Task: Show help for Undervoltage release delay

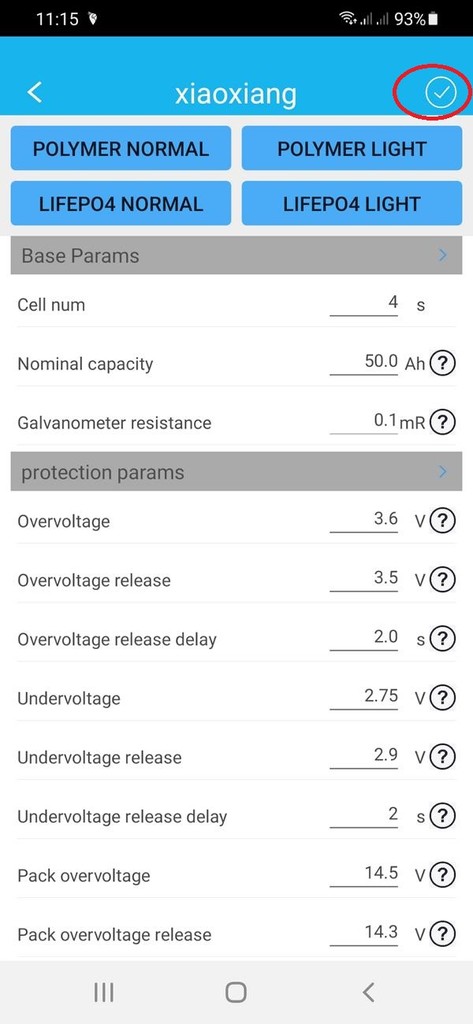Action: [444, 816]
